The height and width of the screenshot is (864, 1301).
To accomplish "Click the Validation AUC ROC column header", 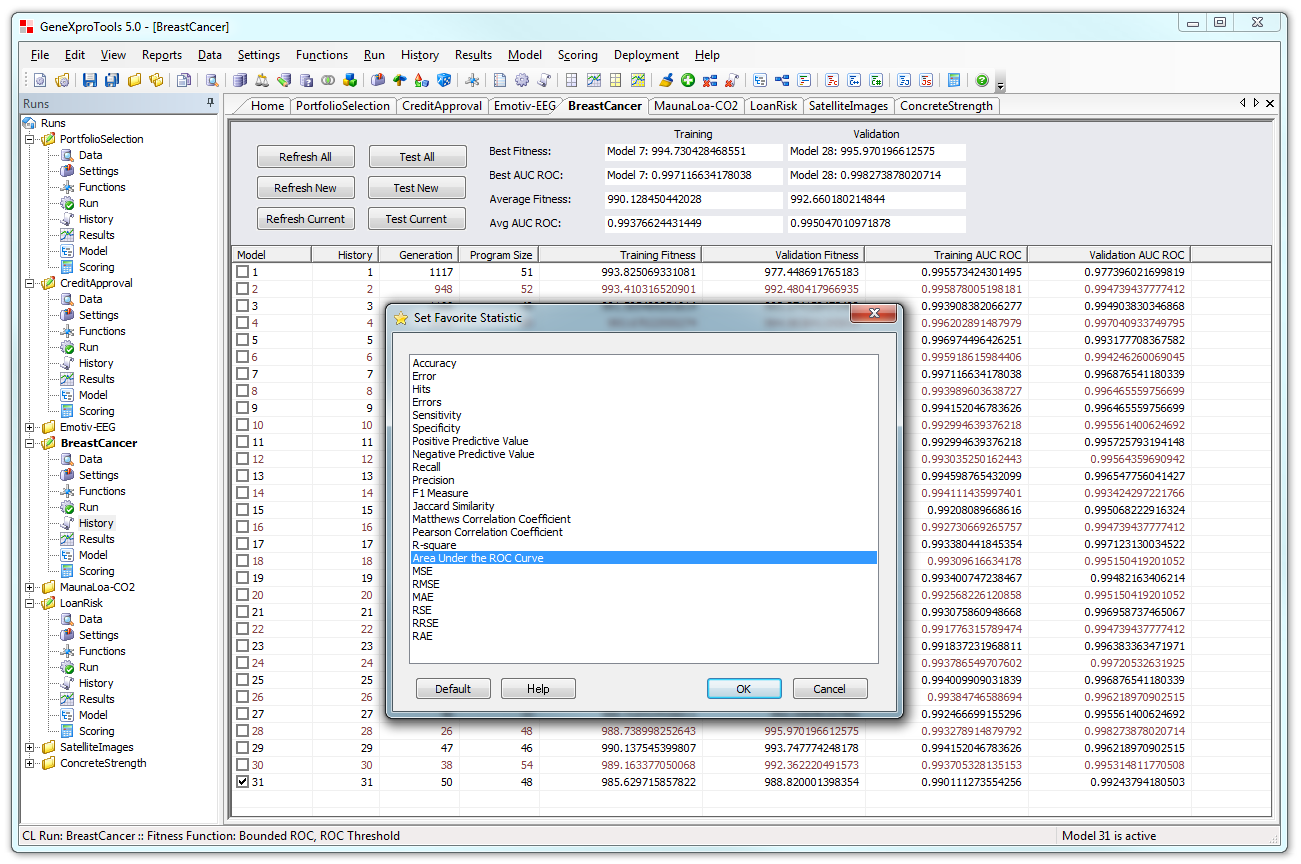I will tap(1109, 255).
